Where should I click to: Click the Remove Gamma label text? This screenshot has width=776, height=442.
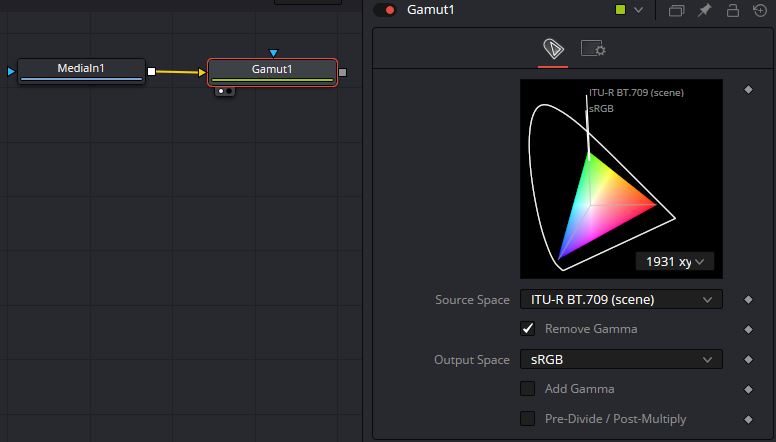click(x=591, y=329)
